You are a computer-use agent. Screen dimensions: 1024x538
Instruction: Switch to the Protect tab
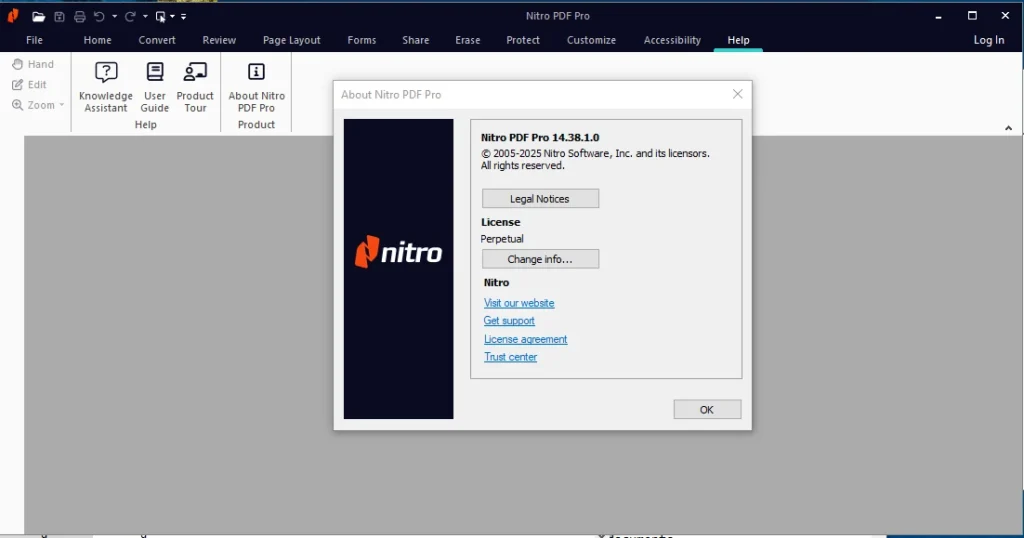coord(523,40)
